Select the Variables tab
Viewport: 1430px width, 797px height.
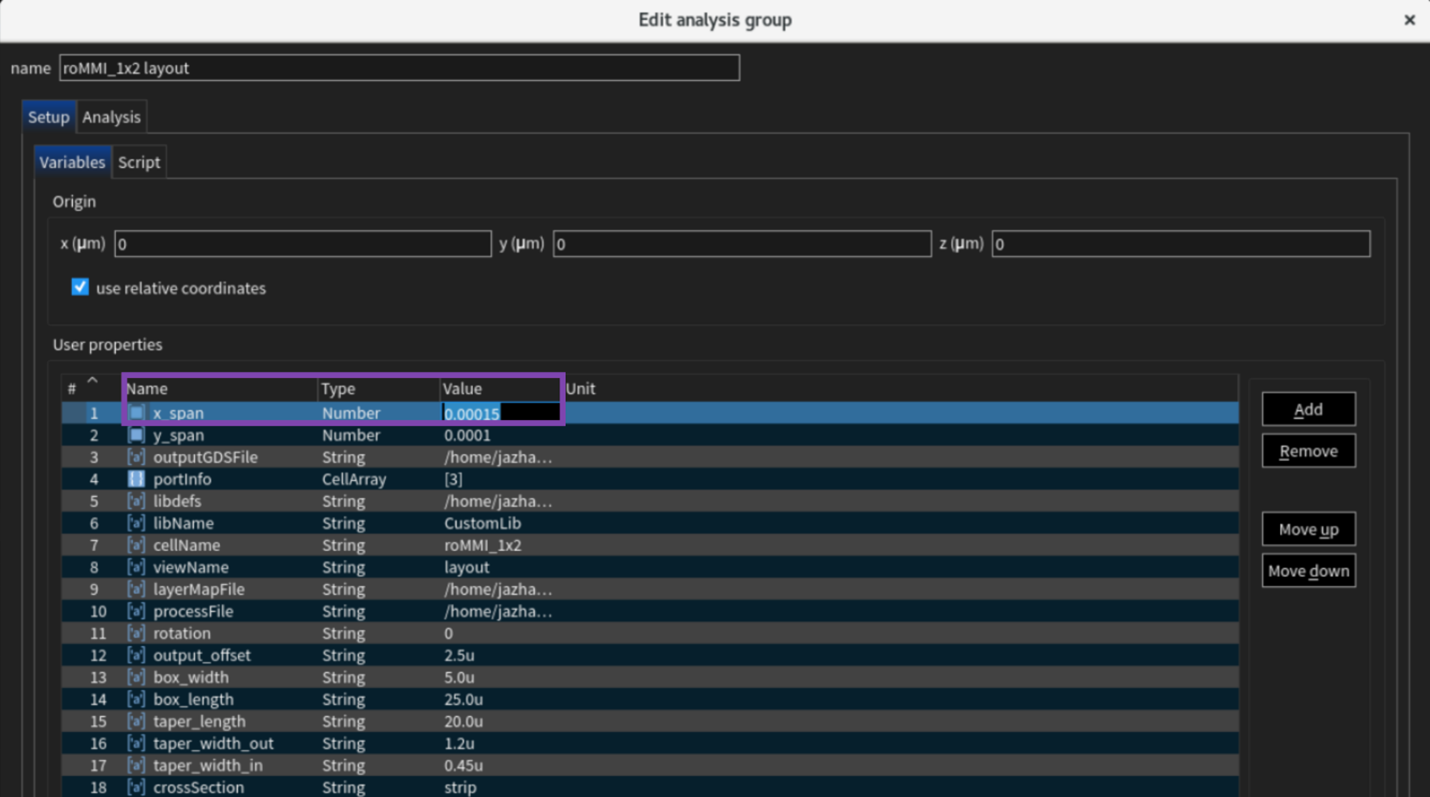[x=72, y=162]
